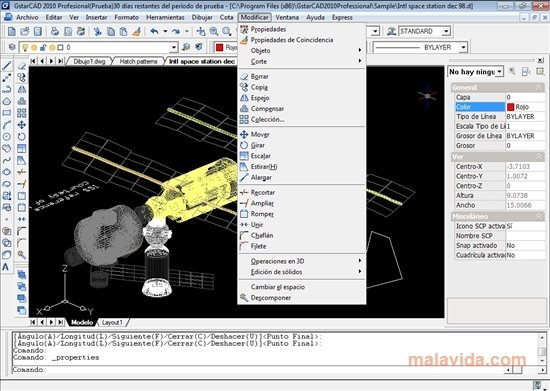Open the Undo history dropdown arrow
Viewport: 550px width, 391px height.
(165, 32)
